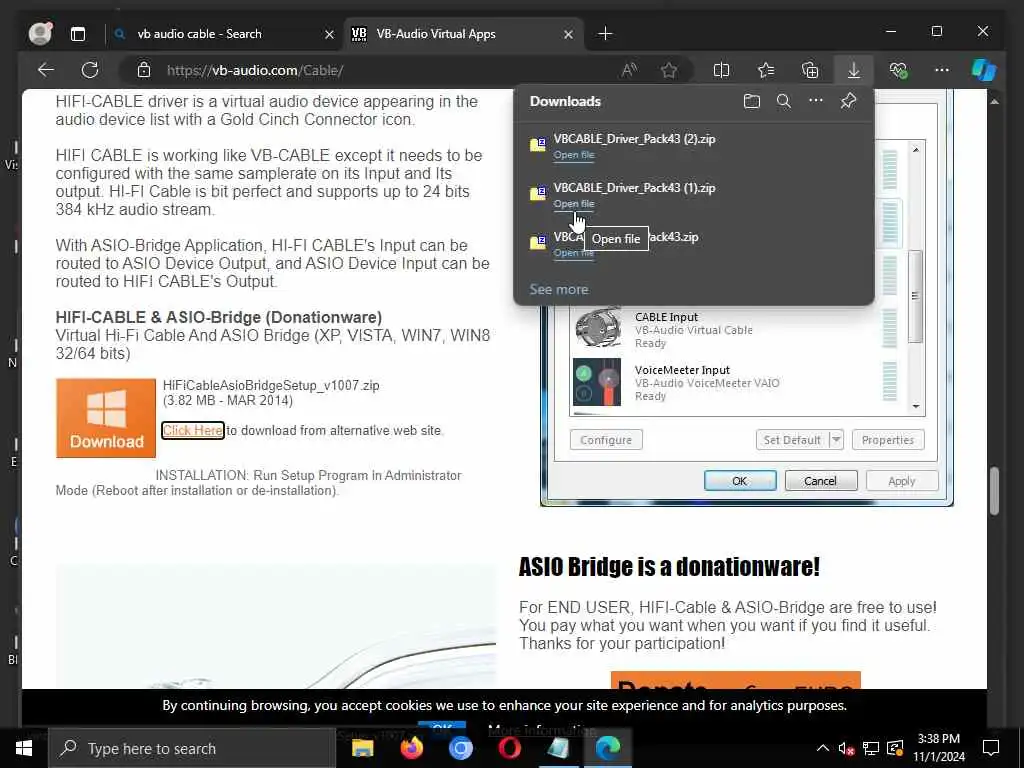Open More options in Downloads panel
The width and height of the screenshot is (1024, 768).
click(x=816, y=101)
